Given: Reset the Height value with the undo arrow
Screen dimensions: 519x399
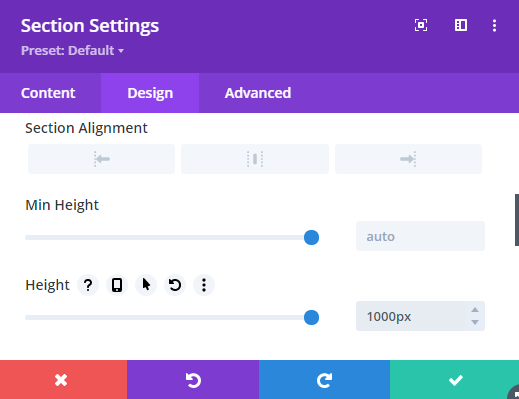Looking at the screenshot, I should tap(175, 285).
